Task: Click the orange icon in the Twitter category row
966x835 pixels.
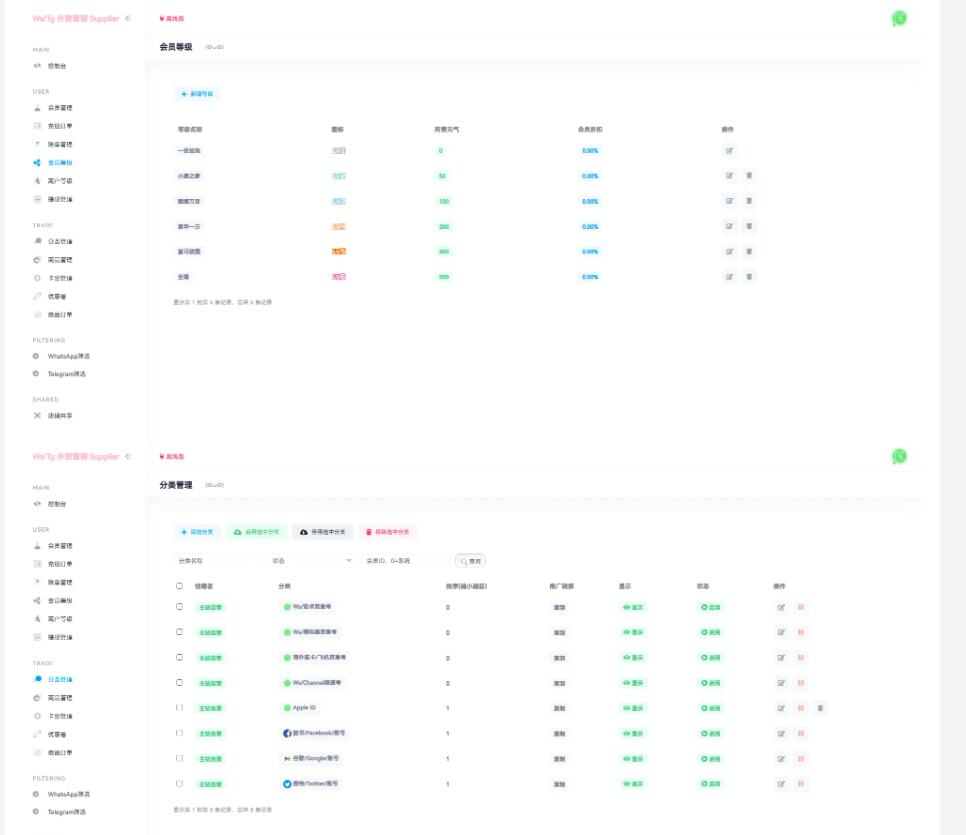Action: (801, 784)
